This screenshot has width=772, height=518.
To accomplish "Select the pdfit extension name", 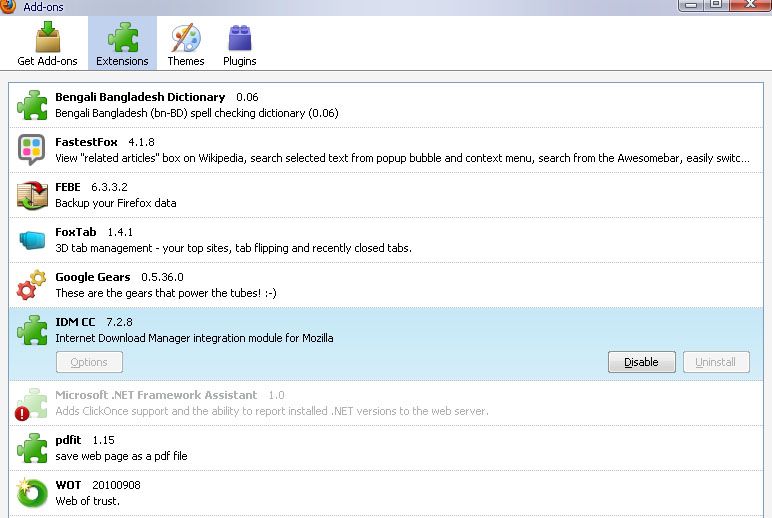I will 68,440.
